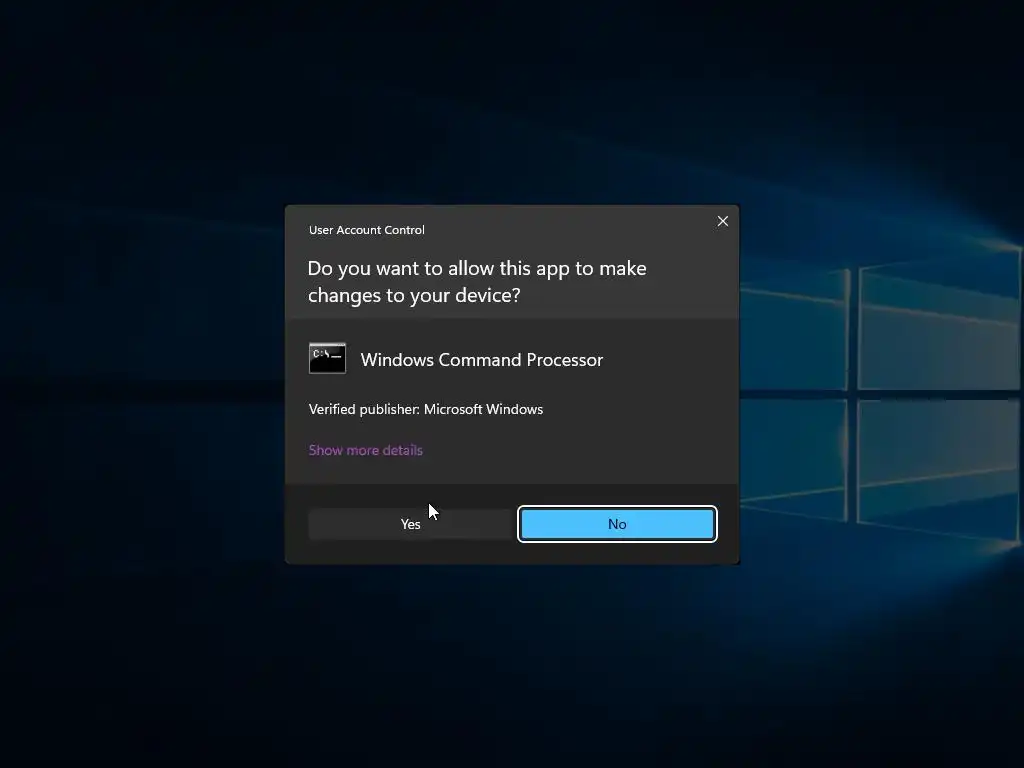Click the 'Do you want to allow' heading
The height and width of the screenshot is (768, 1024).
477,281
